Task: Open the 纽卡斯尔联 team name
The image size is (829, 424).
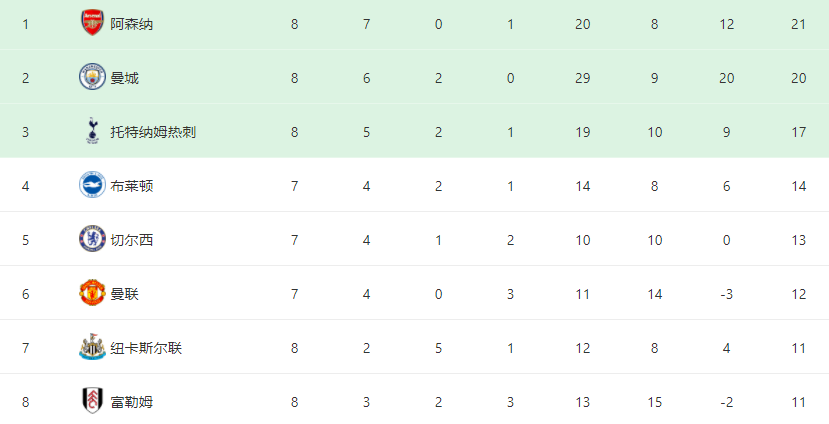Action: (146, 348)
